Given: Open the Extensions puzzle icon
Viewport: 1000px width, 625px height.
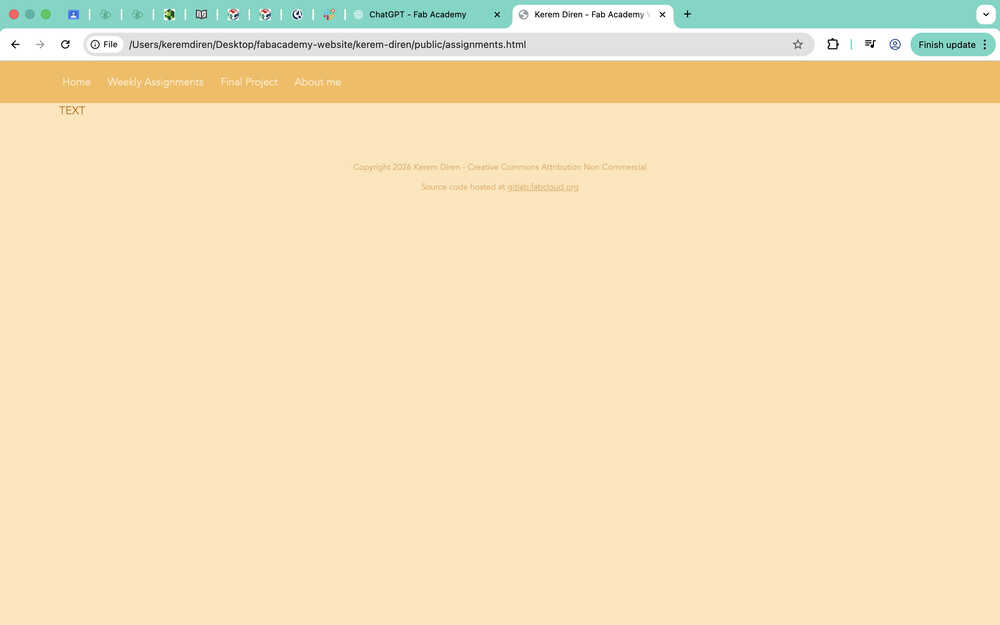Looking at the screenshot, I should pos(833,44).
